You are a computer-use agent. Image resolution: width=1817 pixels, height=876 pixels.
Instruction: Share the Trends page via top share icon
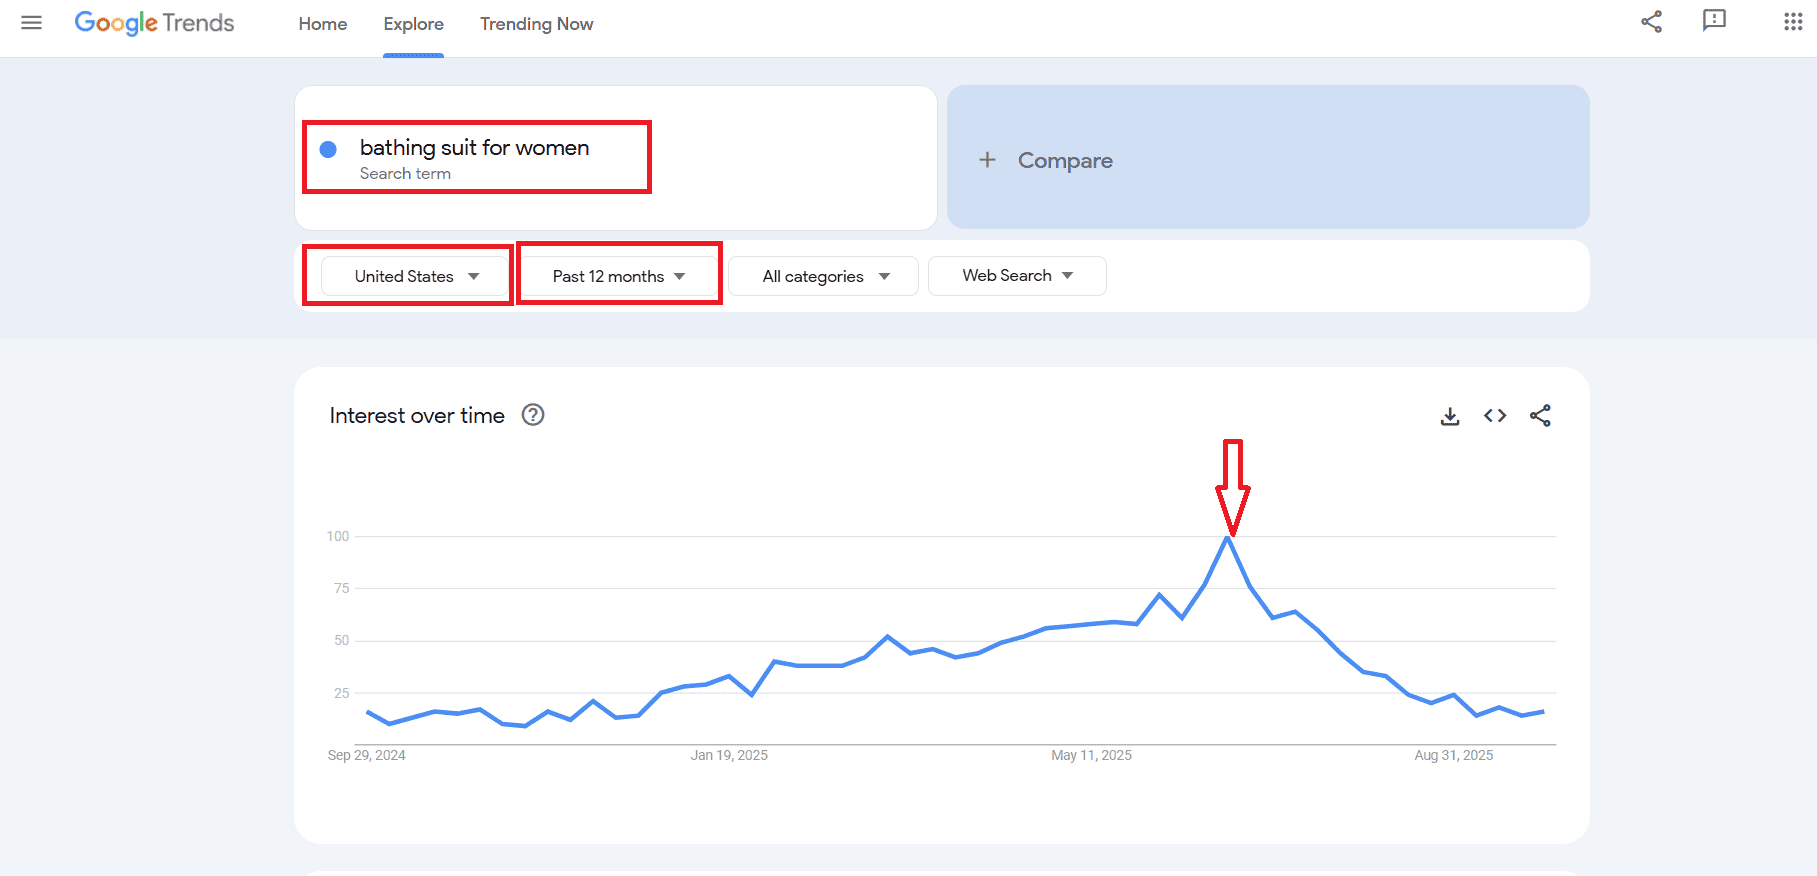[x=1650, y=21]
